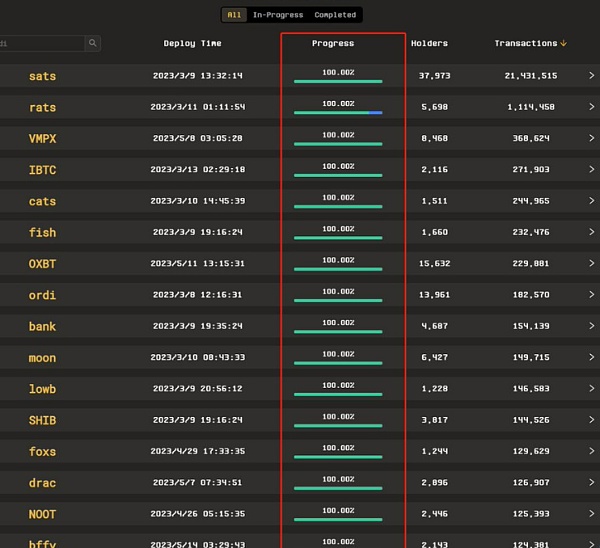Expand the sats row chevron

(x=590, y=76)
